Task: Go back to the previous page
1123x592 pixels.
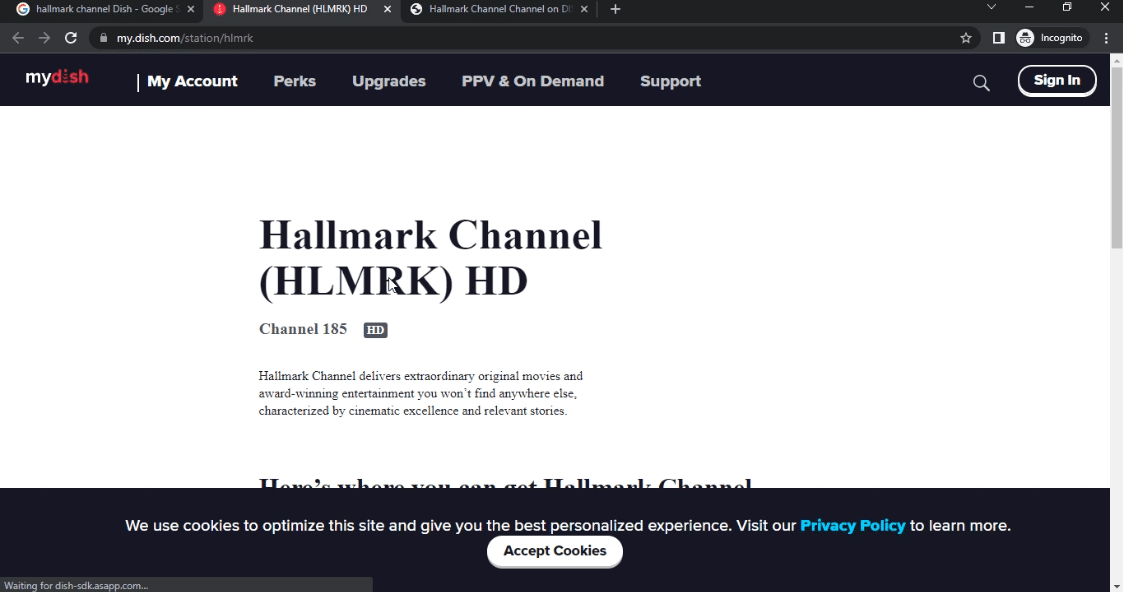Action: click(x=18, y=38)
